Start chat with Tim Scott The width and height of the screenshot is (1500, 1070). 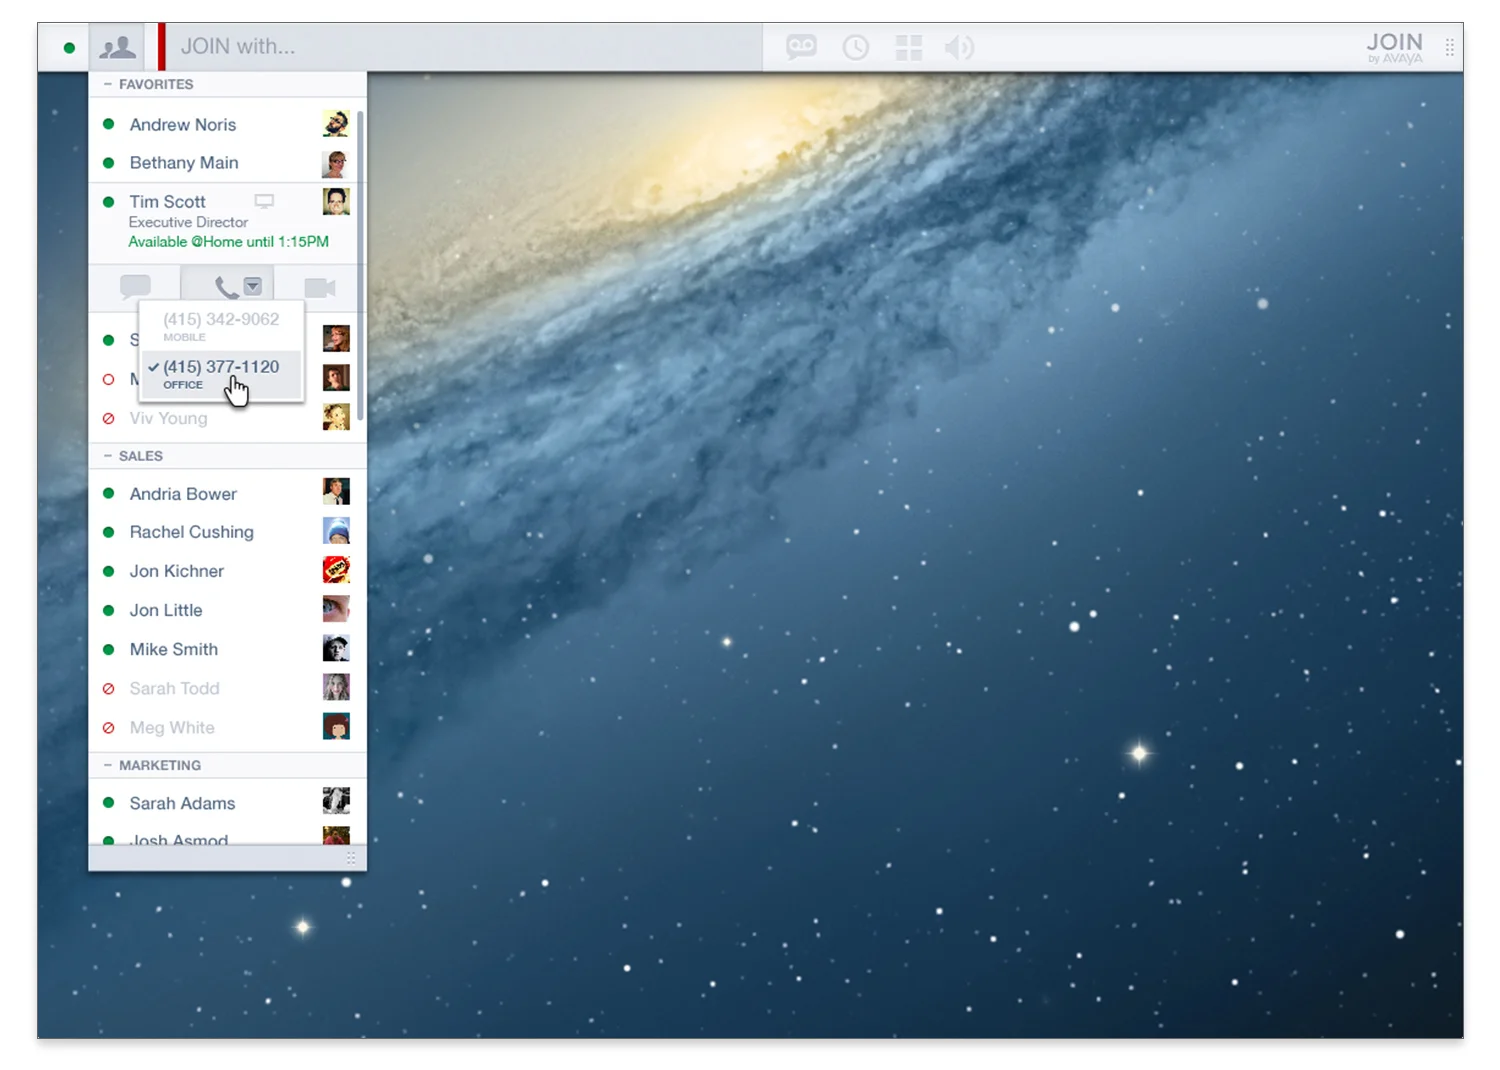pos(135,287)
